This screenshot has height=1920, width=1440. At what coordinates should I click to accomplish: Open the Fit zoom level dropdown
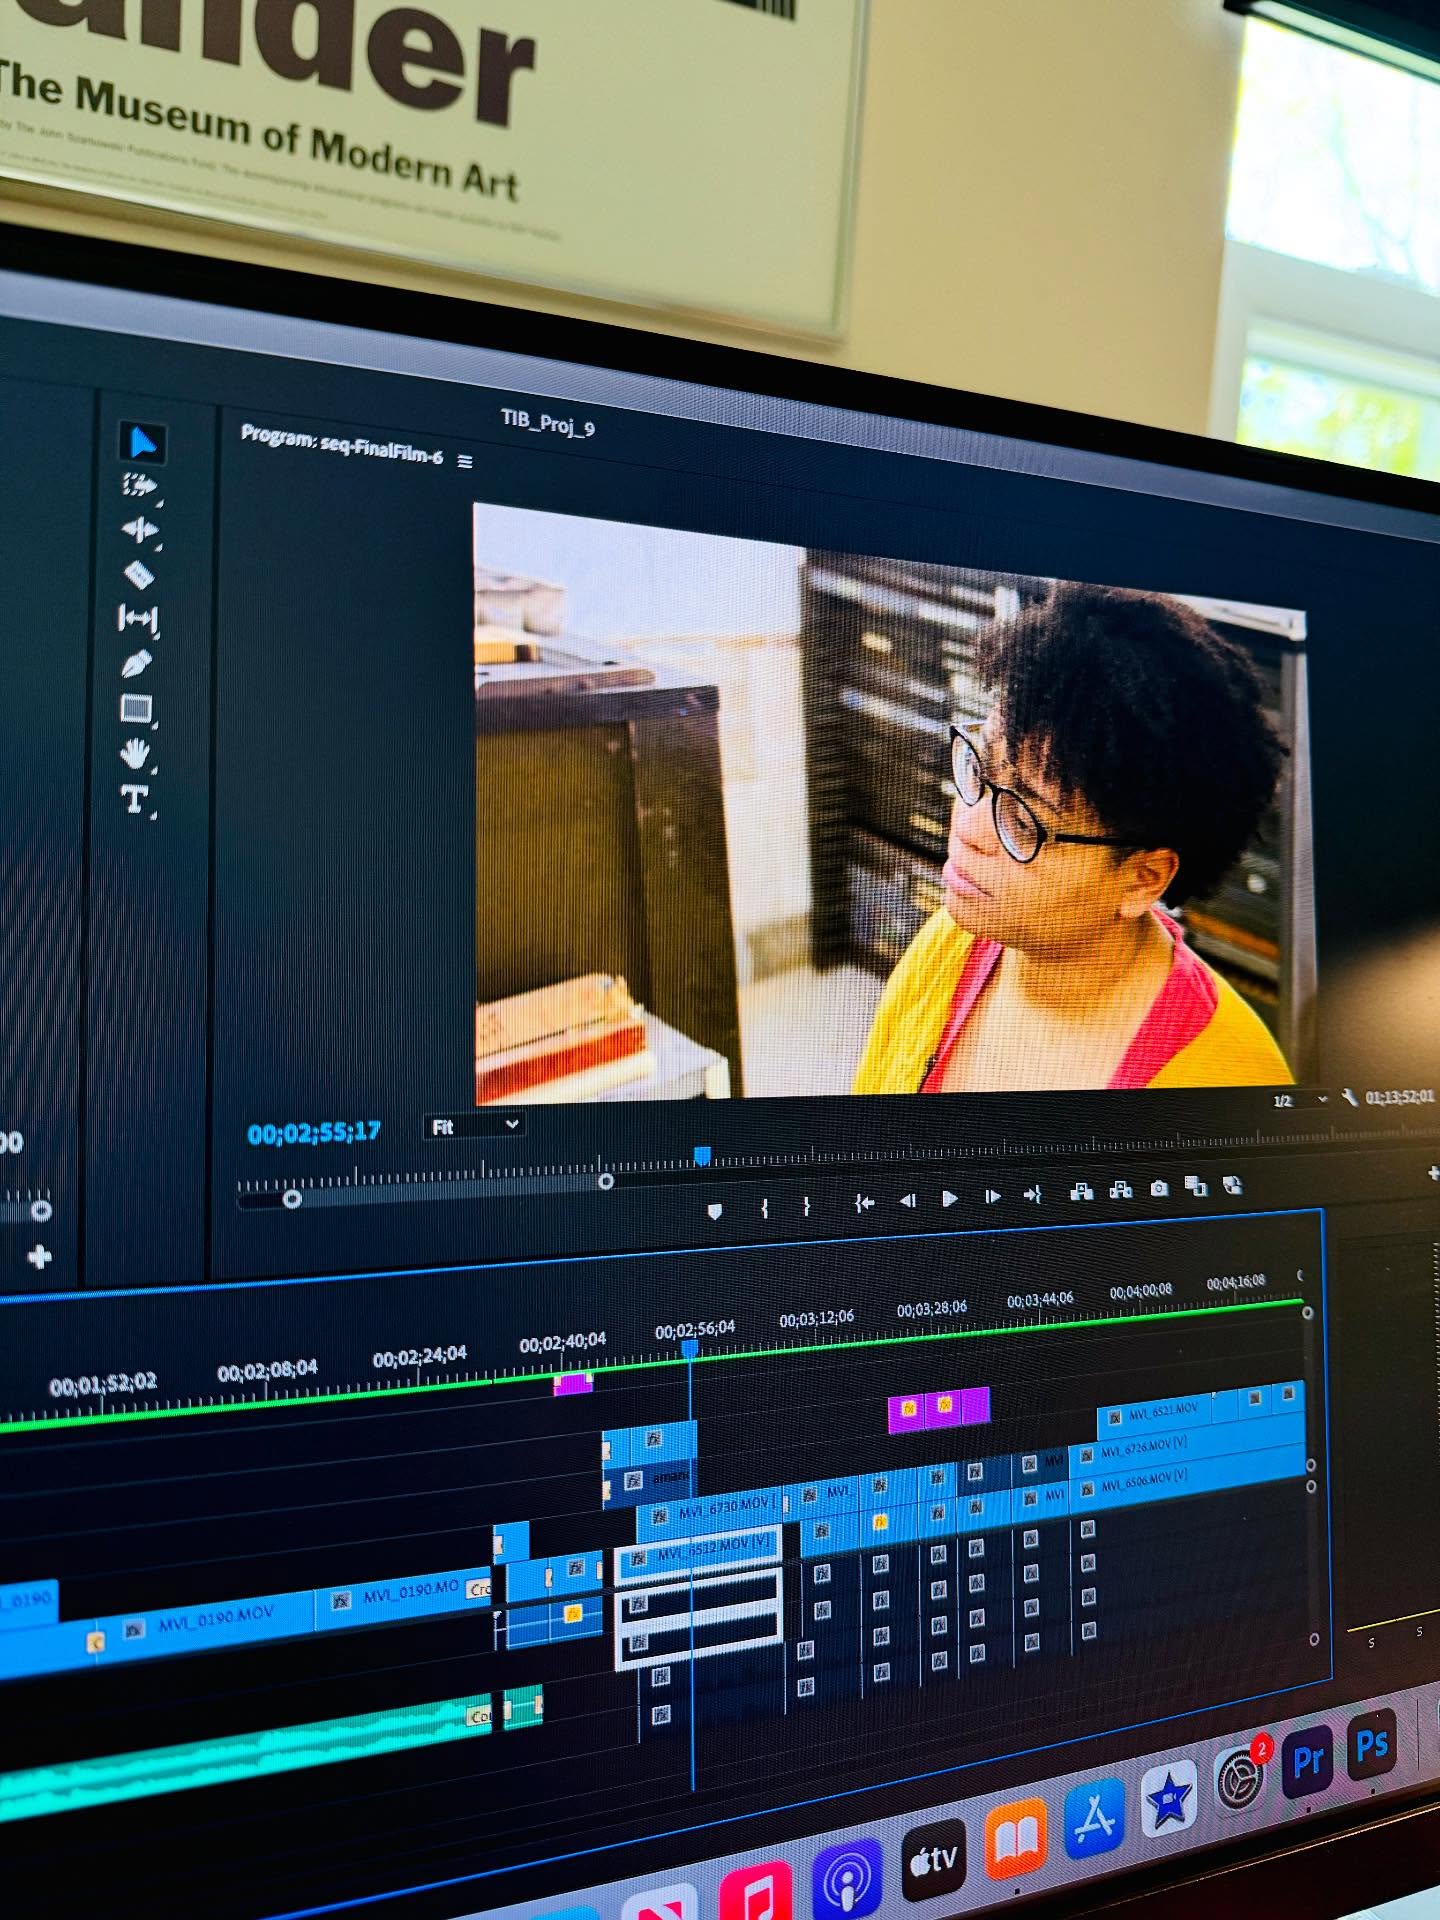coord(474,1126)
